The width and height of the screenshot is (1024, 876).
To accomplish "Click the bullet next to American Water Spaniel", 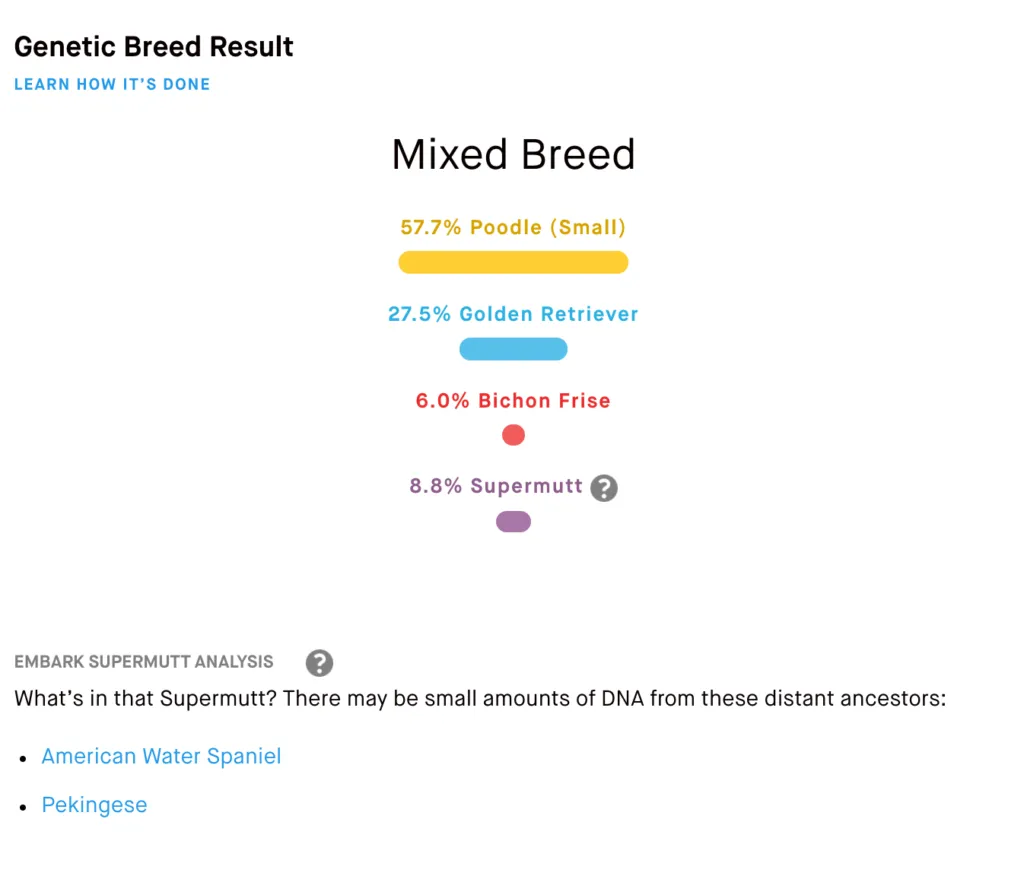I will pos(23,758).
